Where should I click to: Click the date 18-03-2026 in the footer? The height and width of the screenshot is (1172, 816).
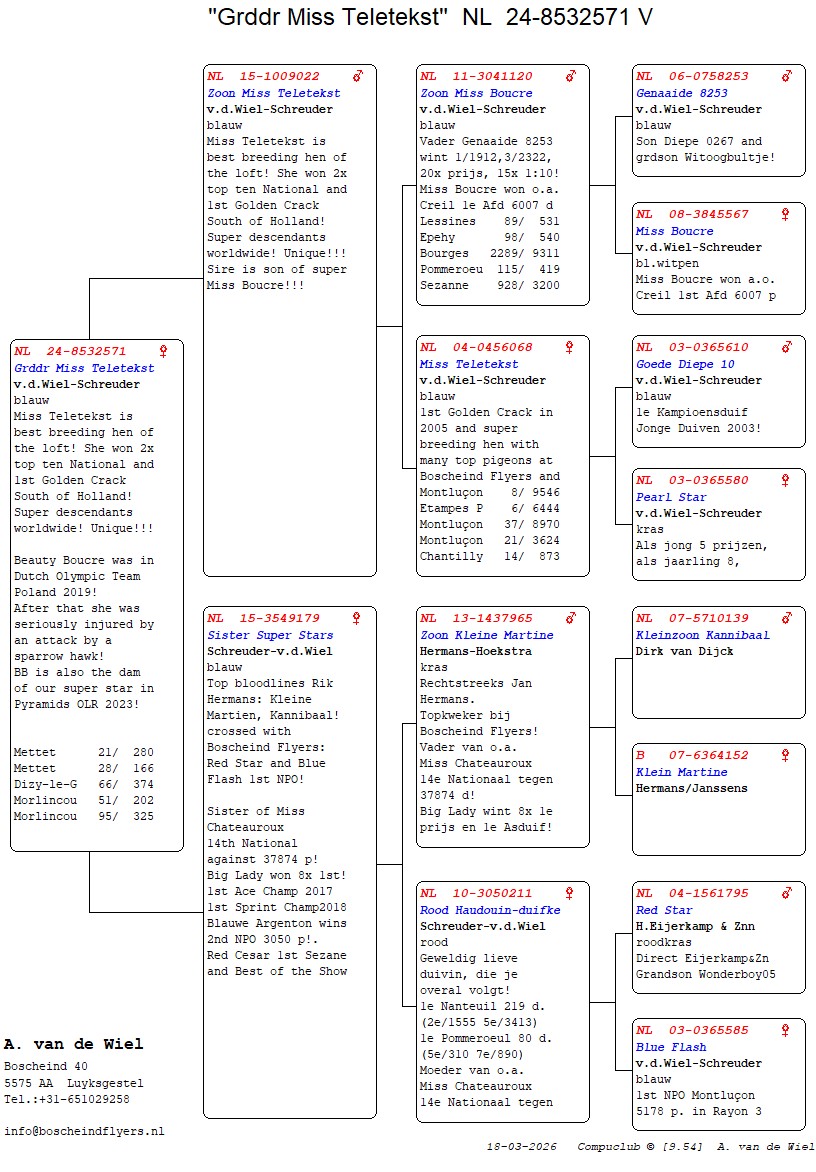pyautogui.click(x=522, y=1146)
